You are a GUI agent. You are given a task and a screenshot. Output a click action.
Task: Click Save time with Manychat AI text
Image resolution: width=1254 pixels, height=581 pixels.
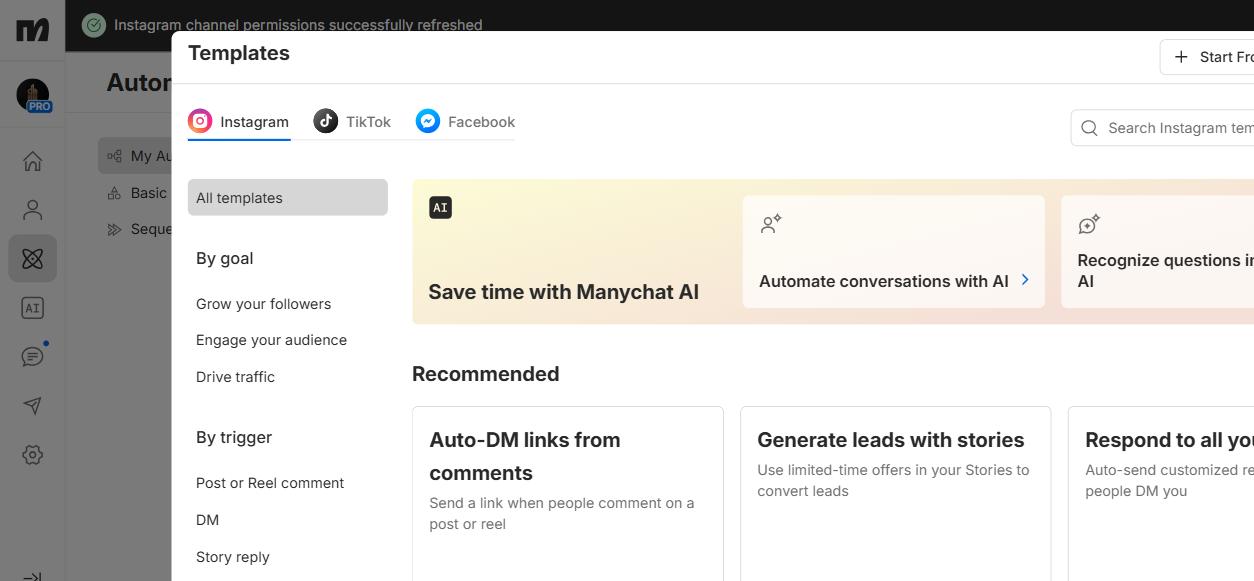(x=563, y=292)
